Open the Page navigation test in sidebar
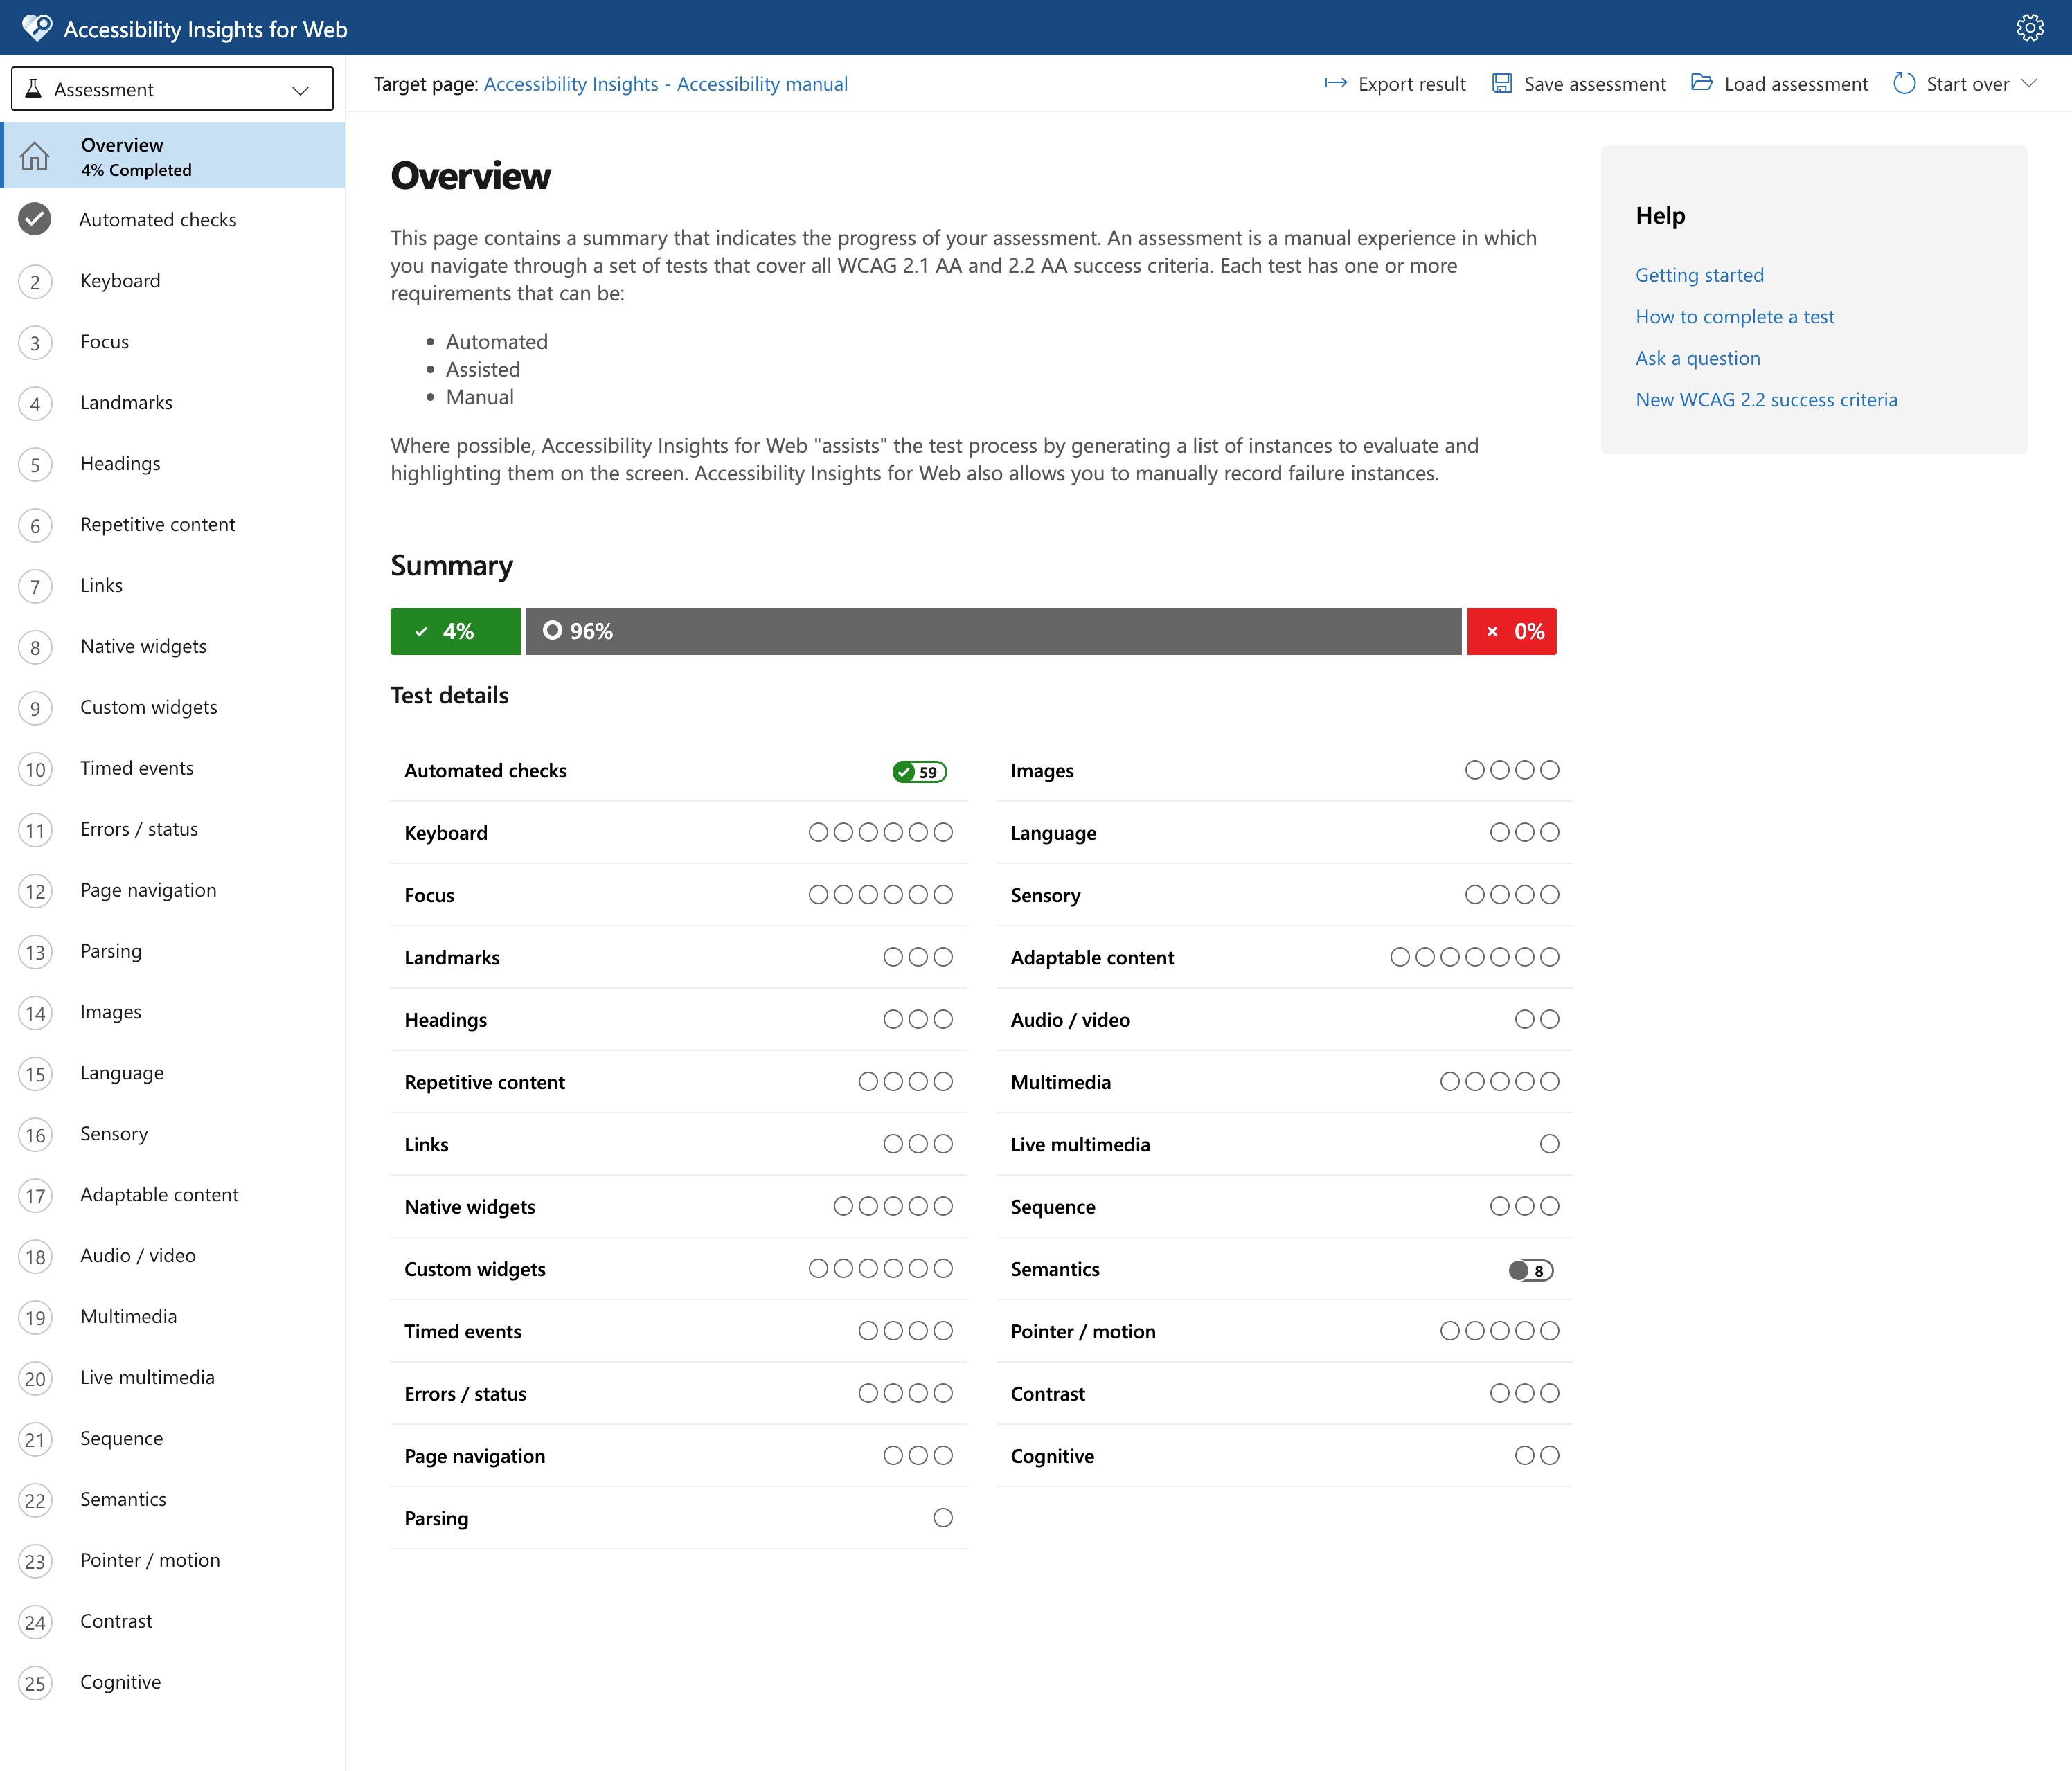Viewport: 2072px width, 1771px height. click(172, 890)
